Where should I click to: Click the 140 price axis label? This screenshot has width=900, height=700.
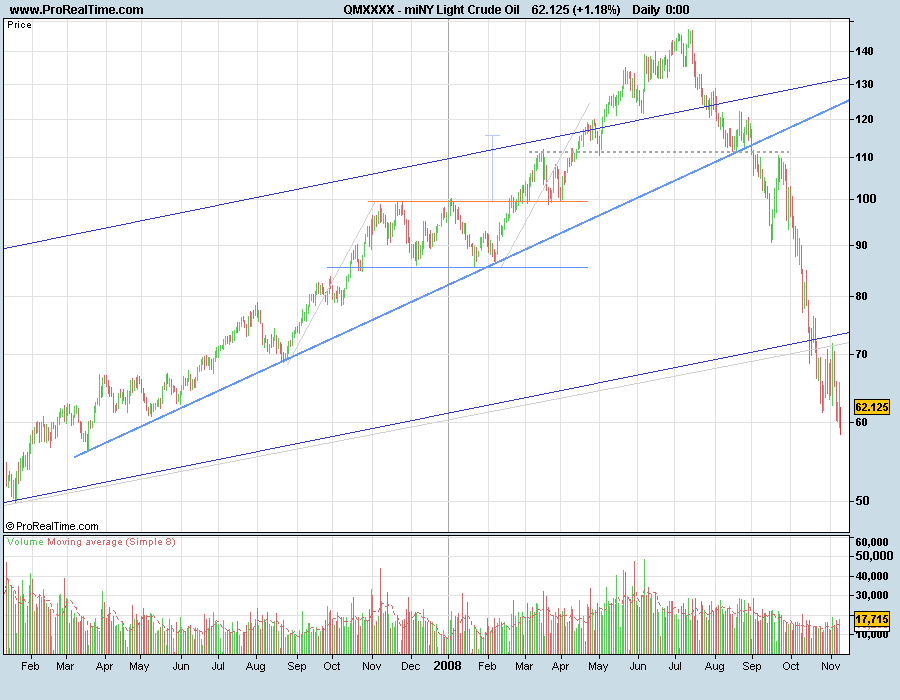pyautogui.click(x=864, y=51)
